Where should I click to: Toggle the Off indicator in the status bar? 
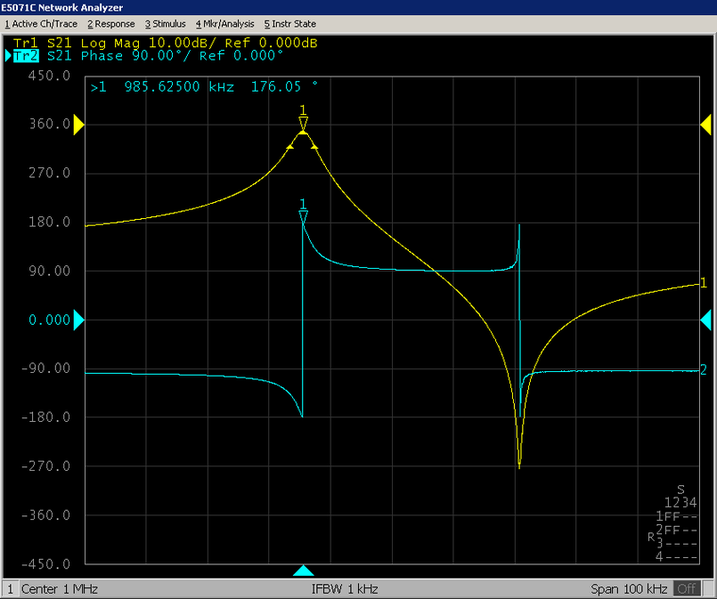[x=686, y=588]
